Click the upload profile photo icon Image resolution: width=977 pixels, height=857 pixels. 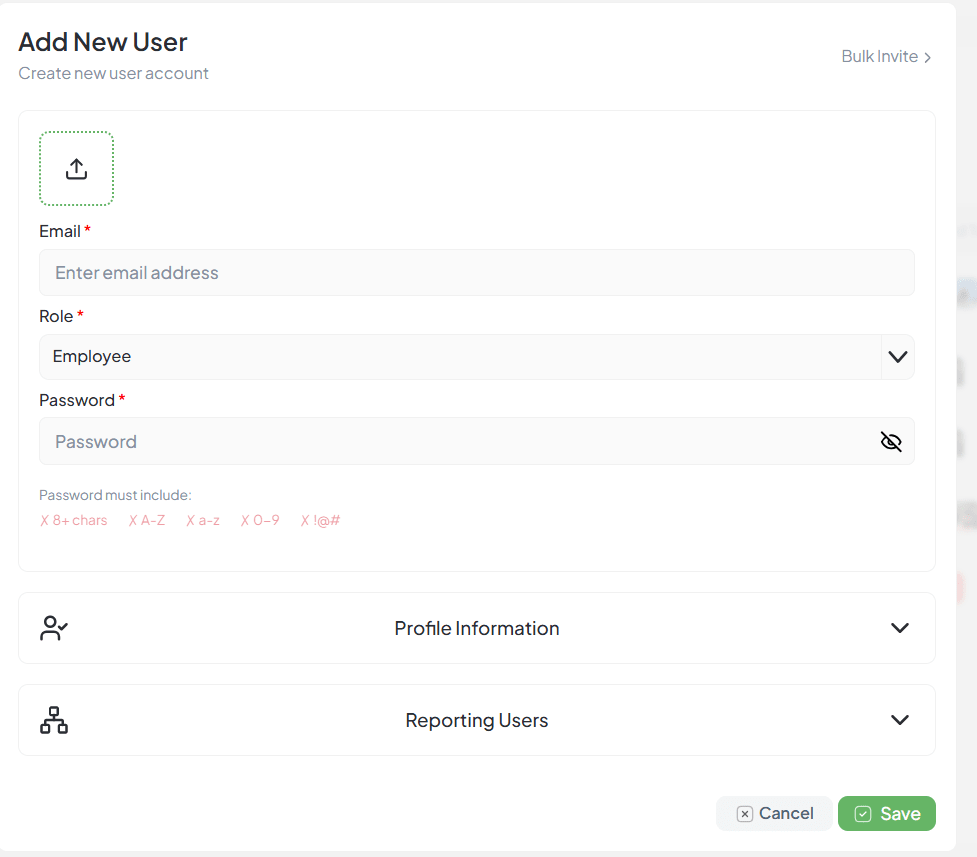click(76, 169)
